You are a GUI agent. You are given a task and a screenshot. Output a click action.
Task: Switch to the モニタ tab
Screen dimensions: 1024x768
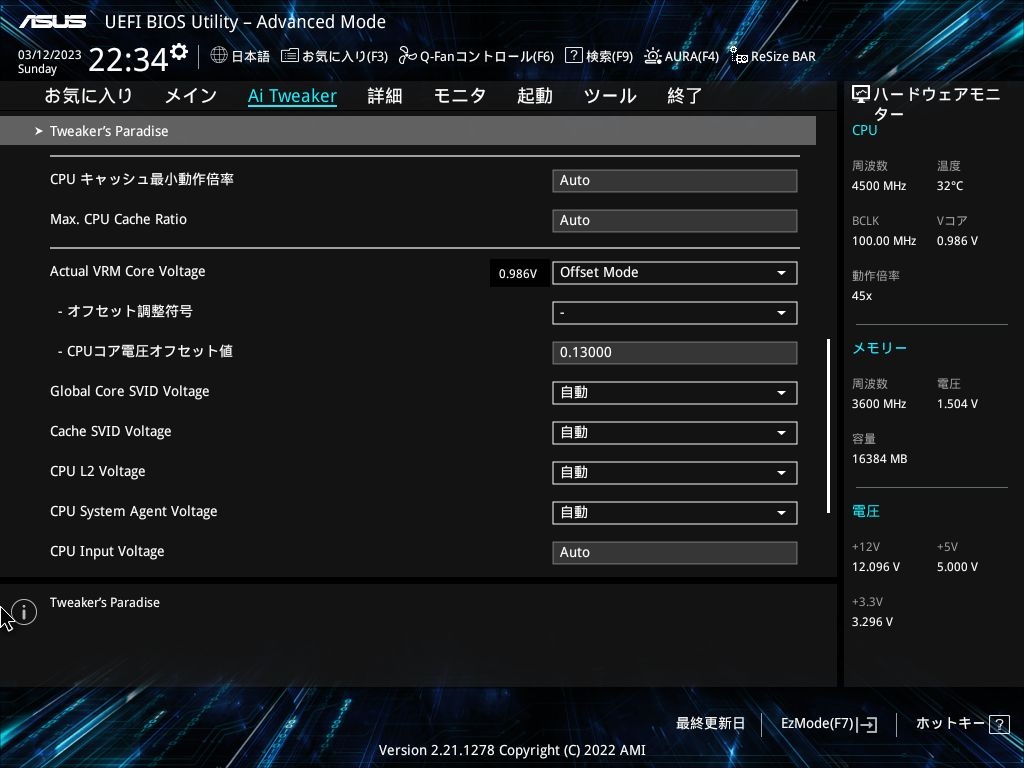point(460,96)
